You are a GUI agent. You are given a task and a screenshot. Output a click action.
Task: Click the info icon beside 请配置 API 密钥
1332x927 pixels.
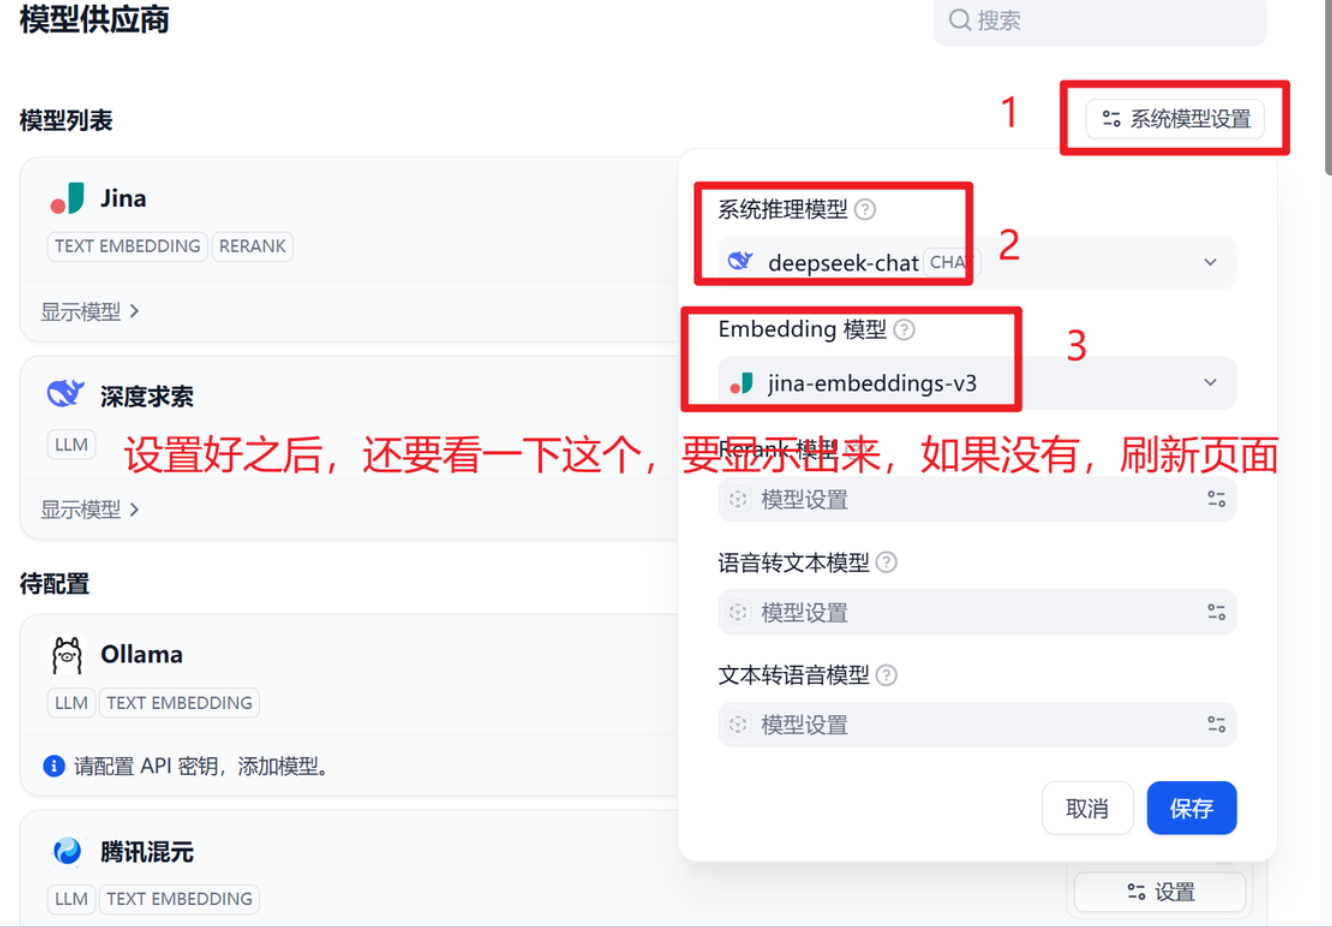(54, 766)
